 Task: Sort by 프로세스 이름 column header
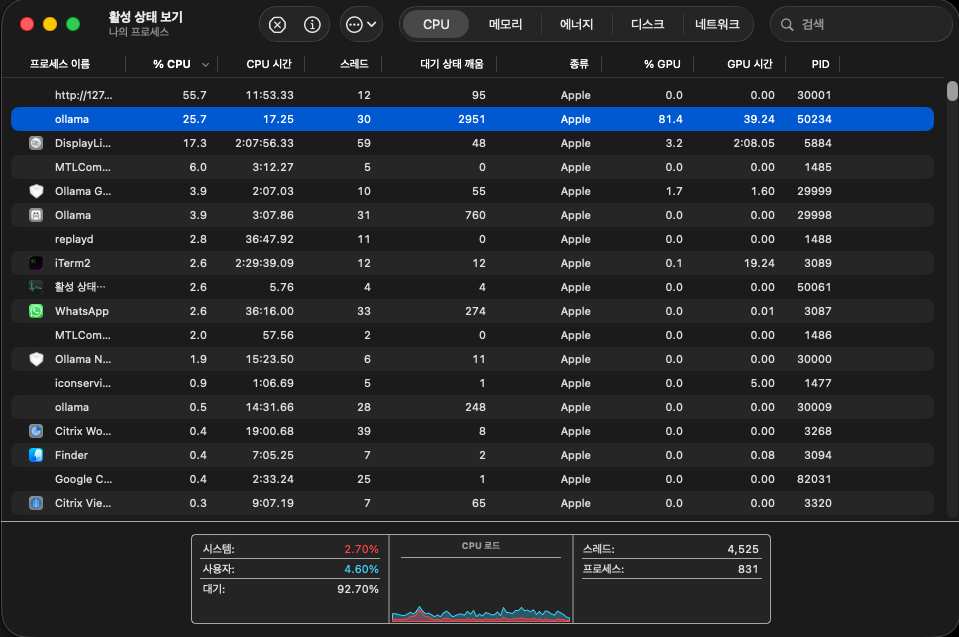pos(60,64)
